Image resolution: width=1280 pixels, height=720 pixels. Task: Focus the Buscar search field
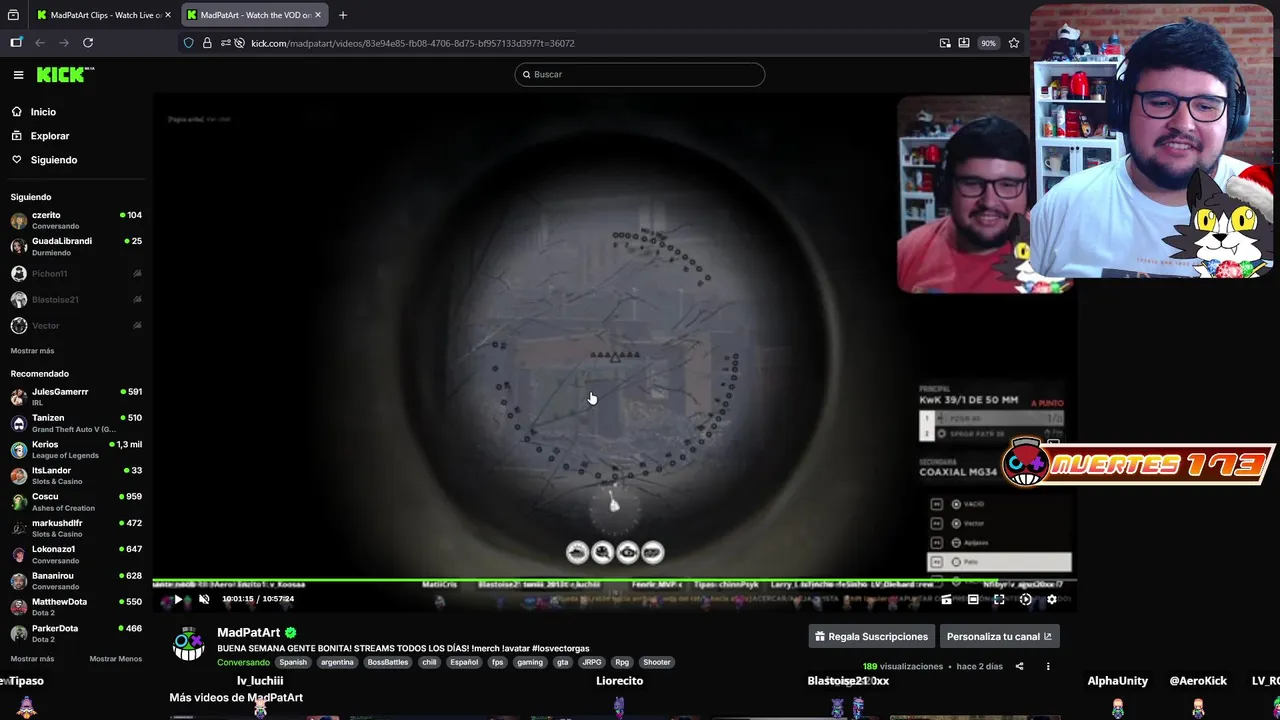(640, 74)
